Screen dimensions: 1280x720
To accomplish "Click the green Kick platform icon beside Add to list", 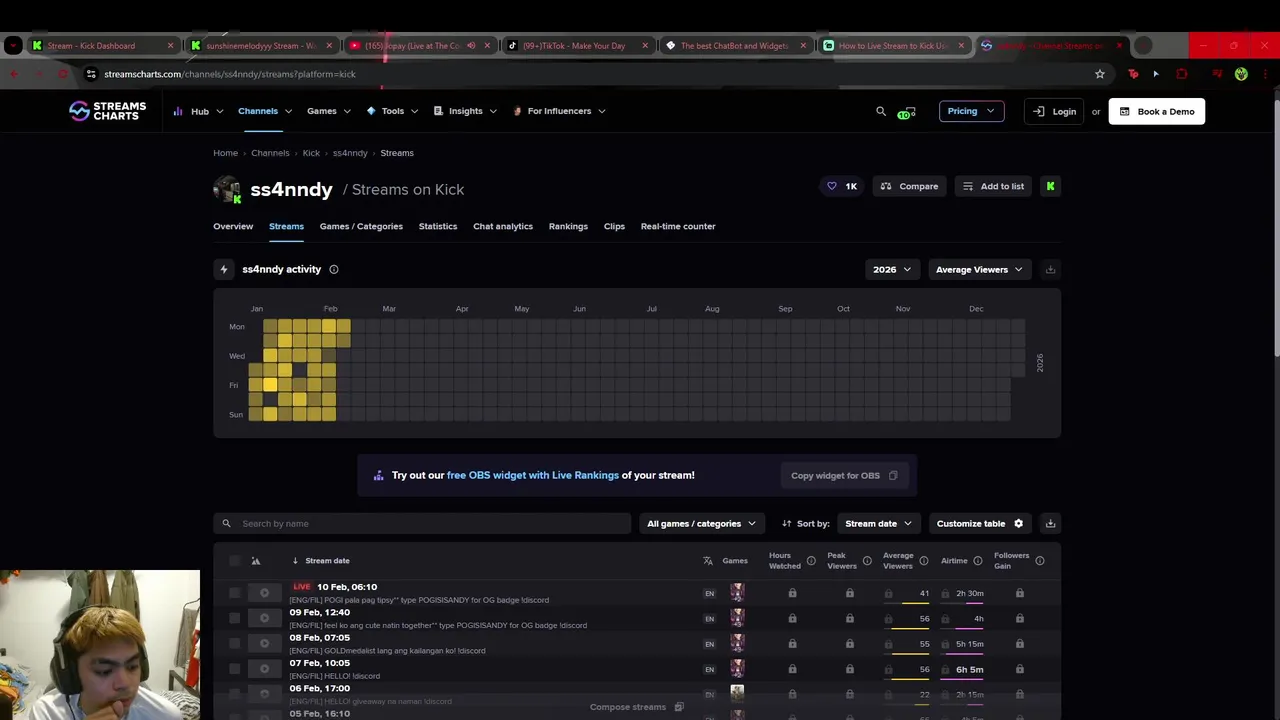I will point(1050,186).
